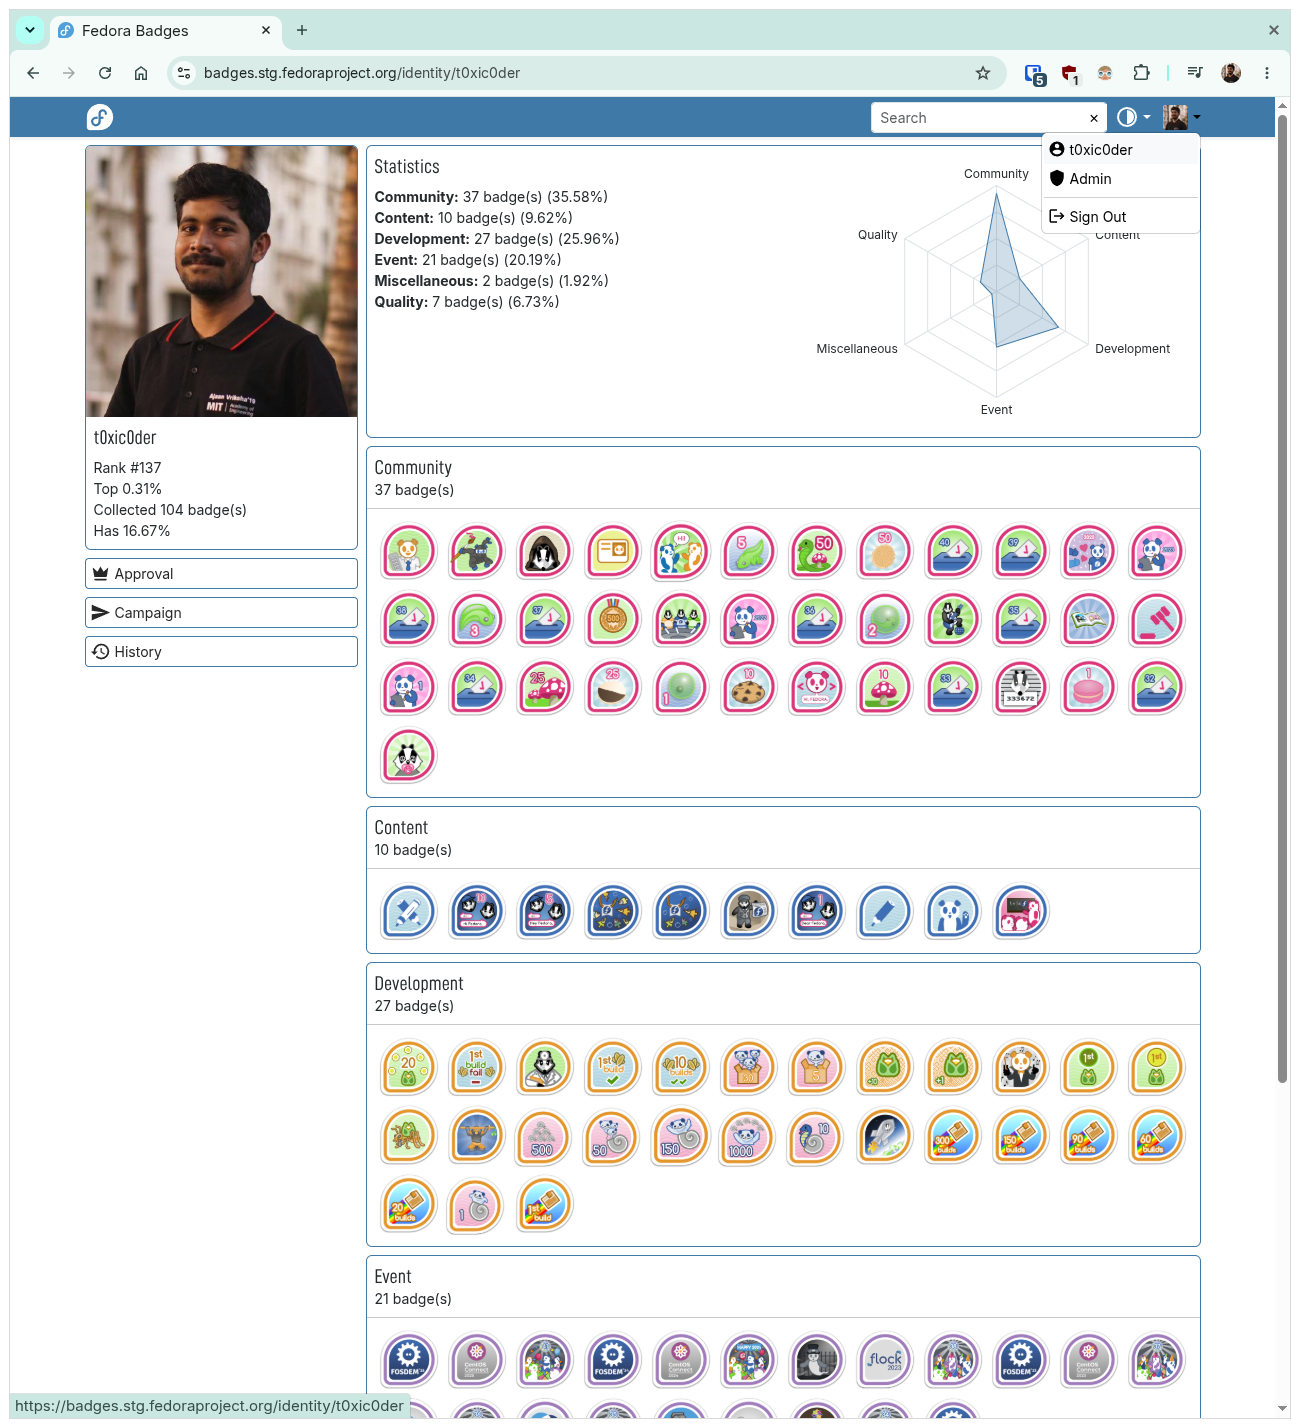Select the "60 builds" rainbow badge
This screenshot has height=1428, width=1300.
click(x=1157, y=1136)
